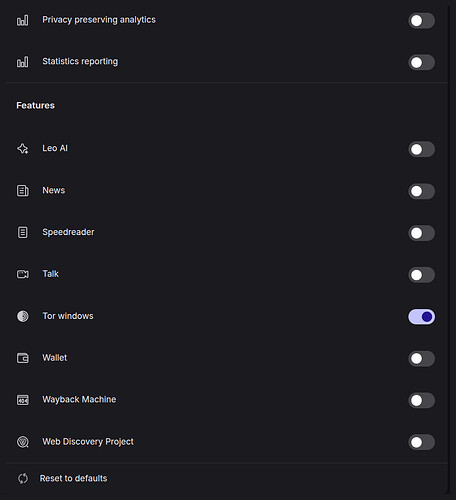Click the Talk video camera icon
The image size is (456, 500).
coord(23,274)
